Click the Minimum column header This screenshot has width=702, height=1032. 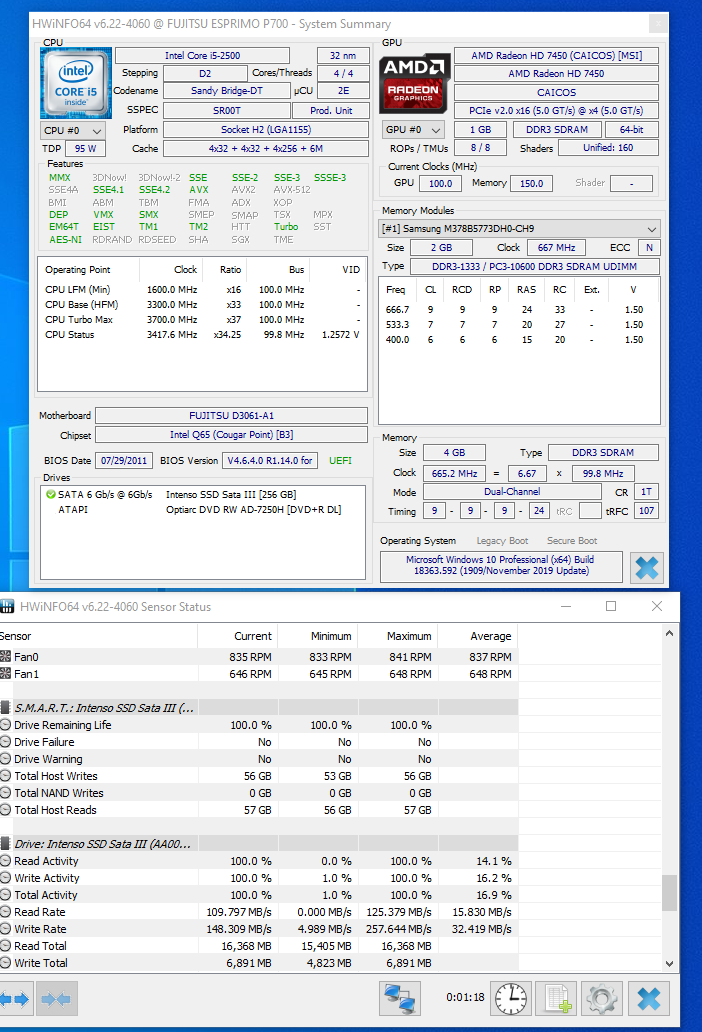[x=318, y=636]
